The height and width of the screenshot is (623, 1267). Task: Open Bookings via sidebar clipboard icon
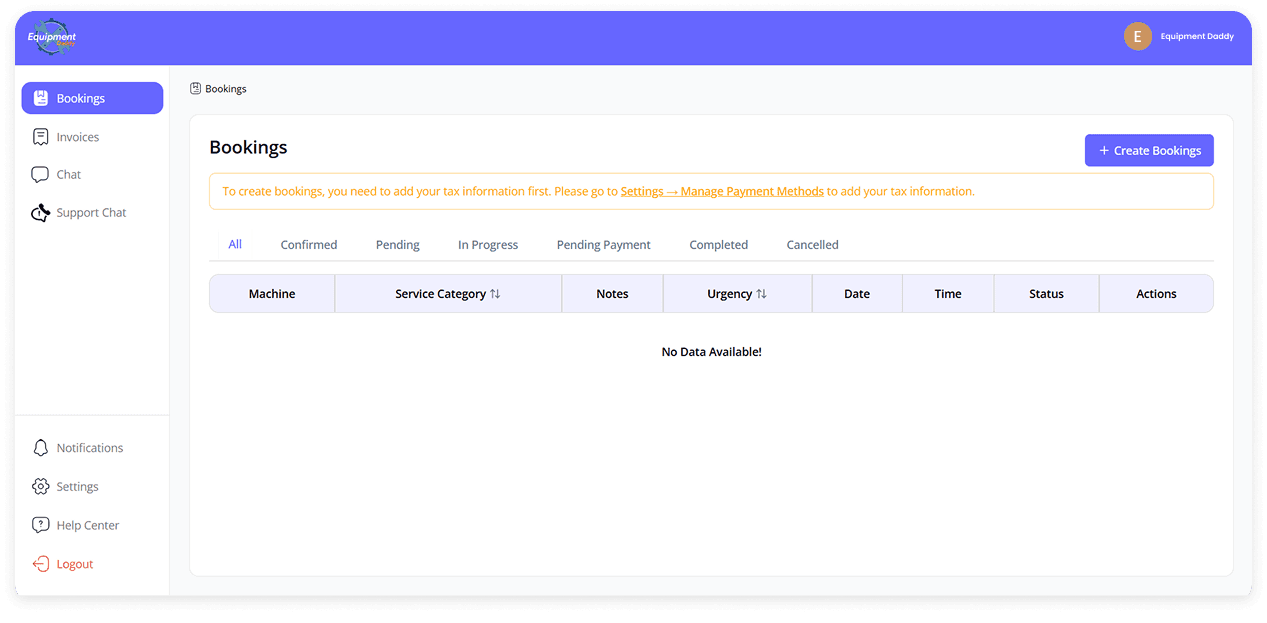pyautogui.click(x=41, y=98)
